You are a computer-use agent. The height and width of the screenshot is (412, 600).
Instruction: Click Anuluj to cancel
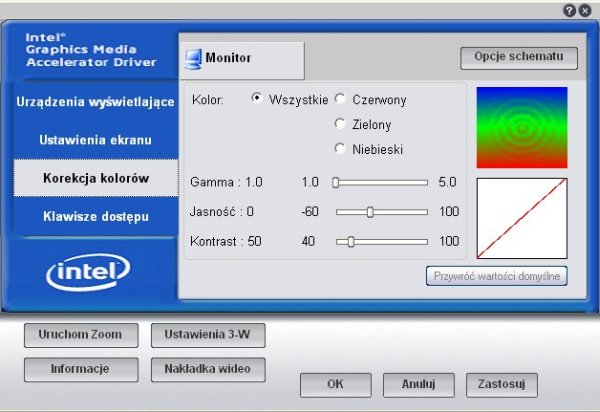coord(419,385)
